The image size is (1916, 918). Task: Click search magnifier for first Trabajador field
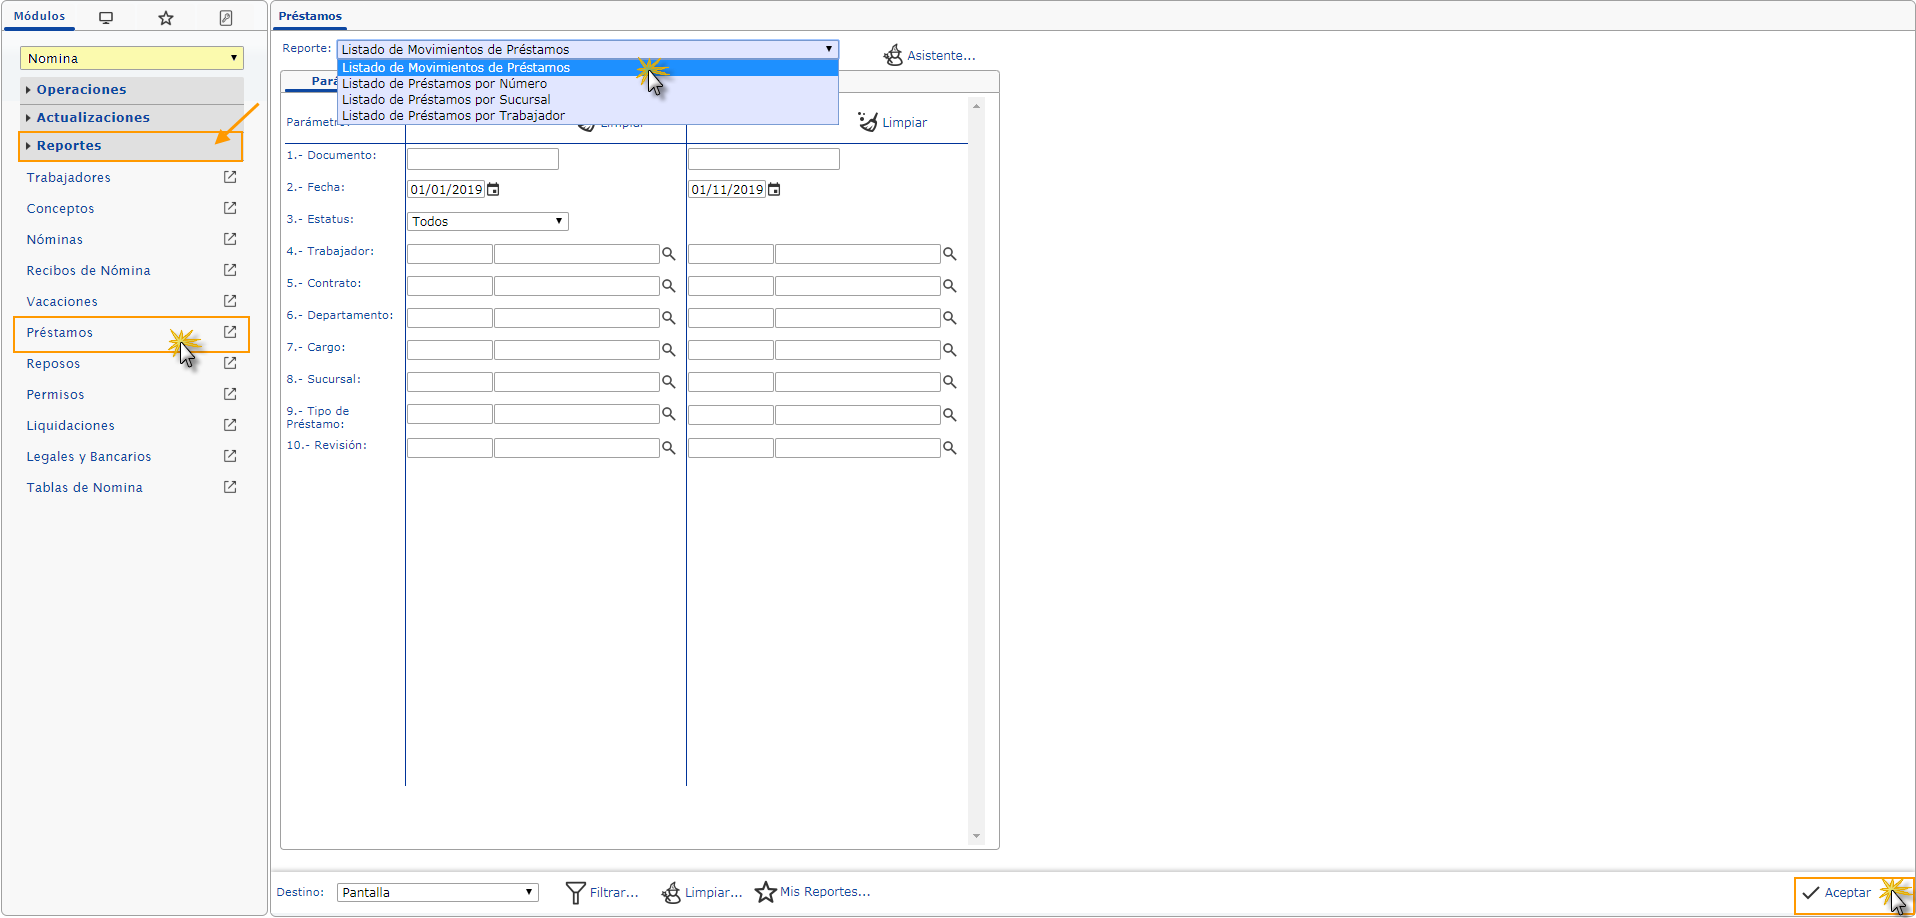point(669,254)
